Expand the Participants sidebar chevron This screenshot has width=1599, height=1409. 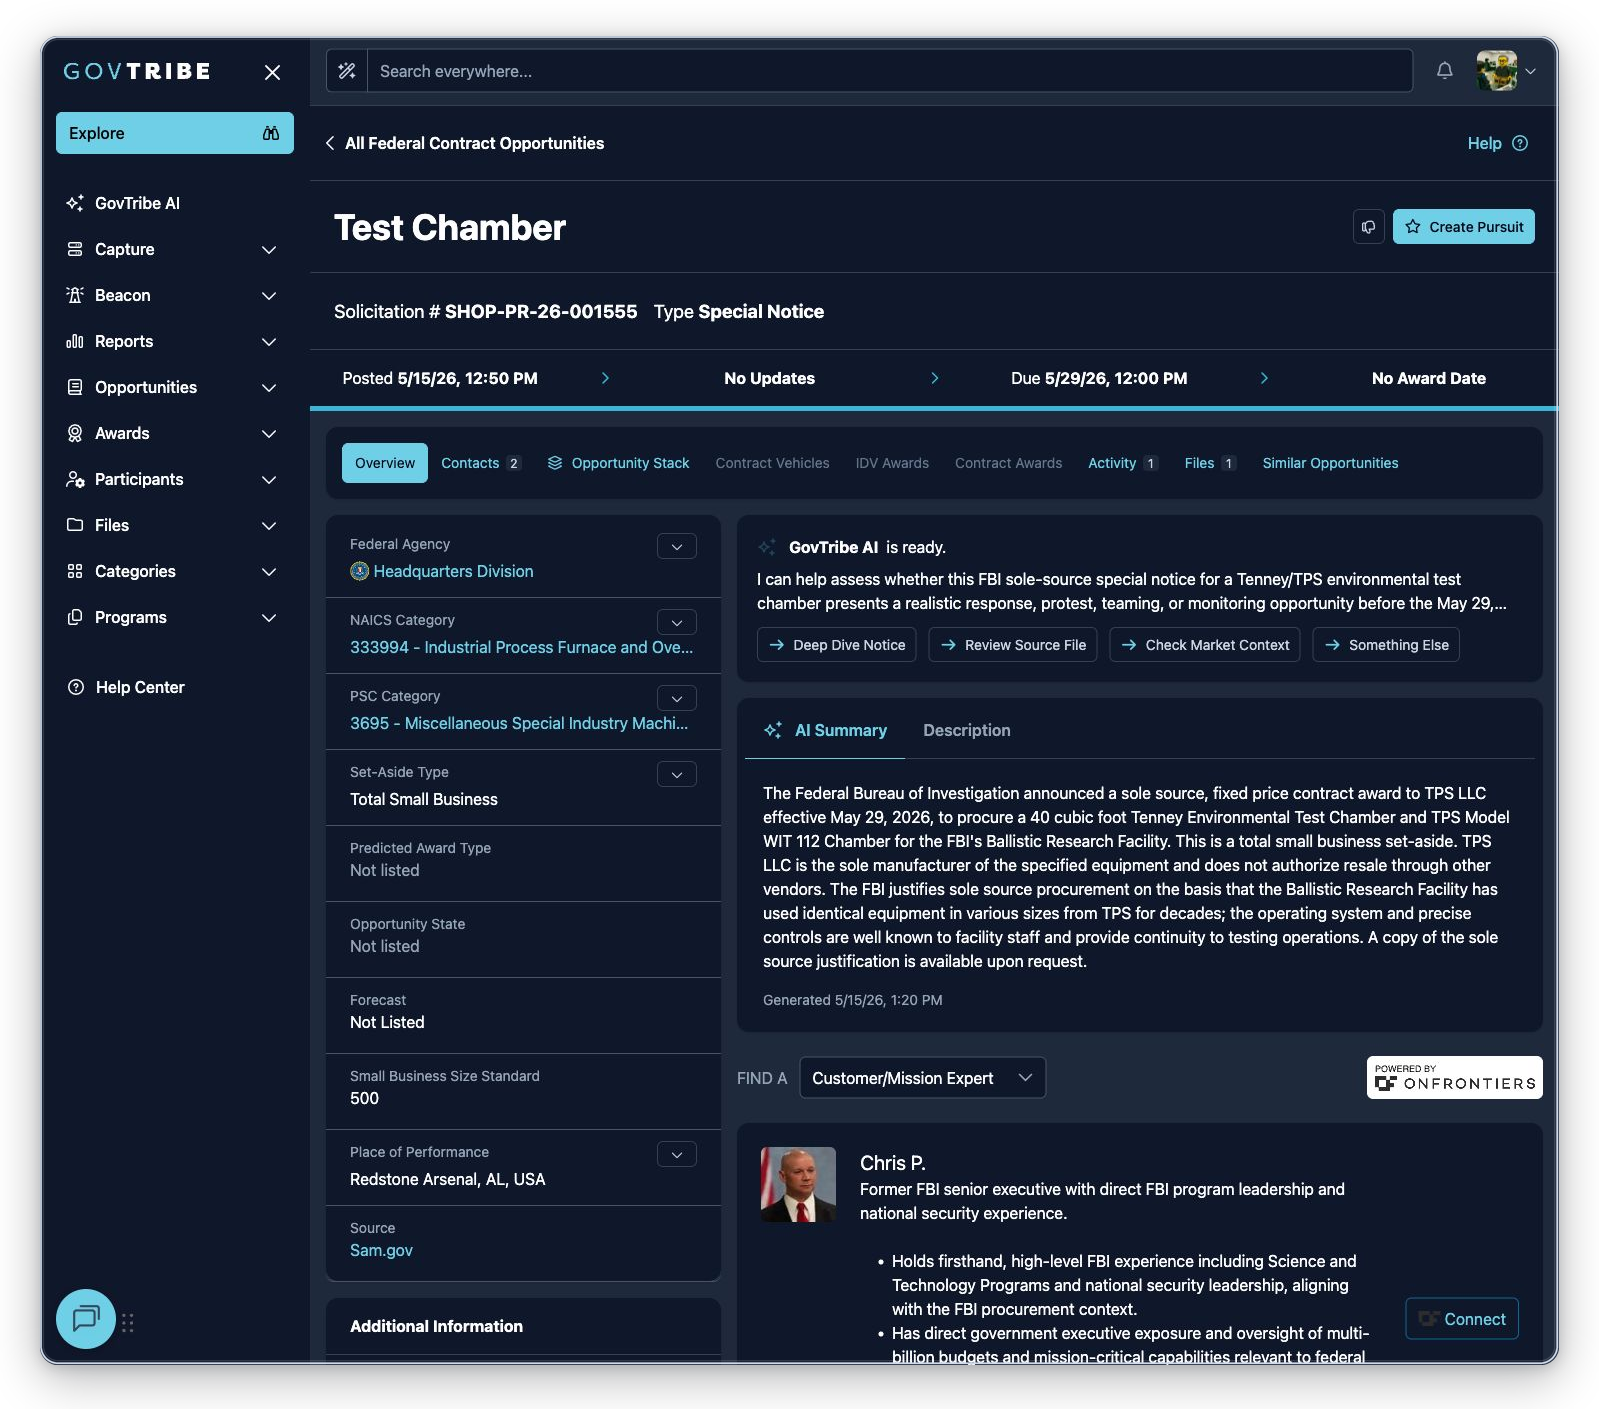click(x=269, y=479)
